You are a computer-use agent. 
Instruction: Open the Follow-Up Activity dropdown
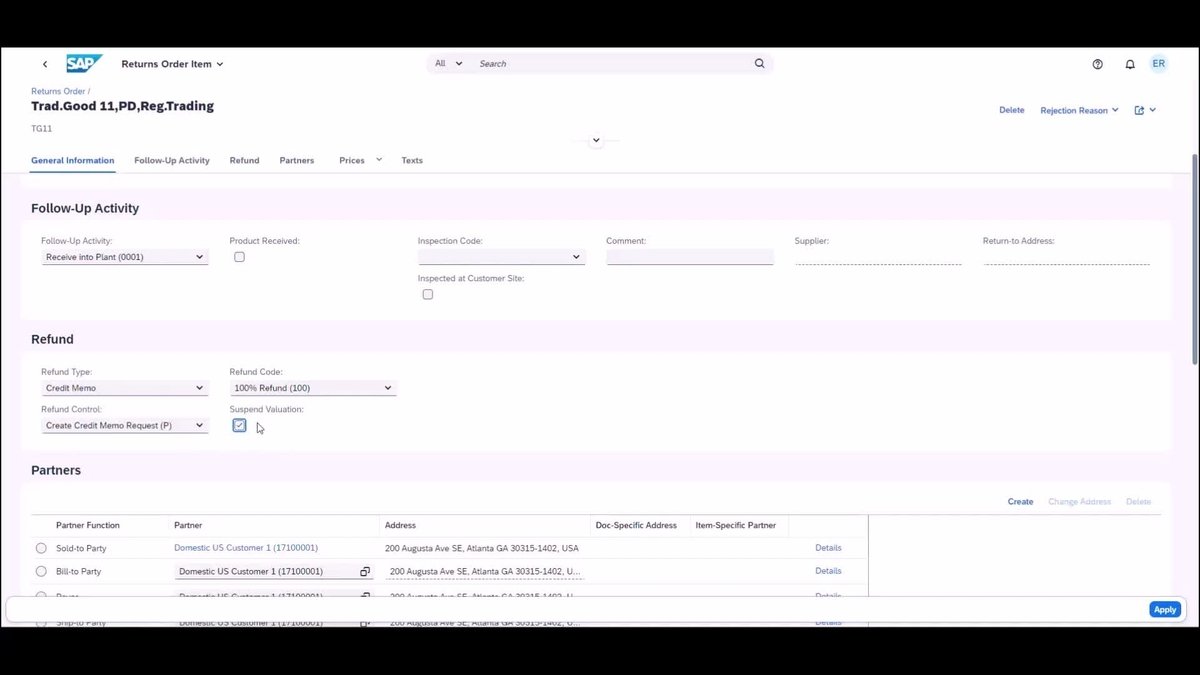[x=198, y=257]
